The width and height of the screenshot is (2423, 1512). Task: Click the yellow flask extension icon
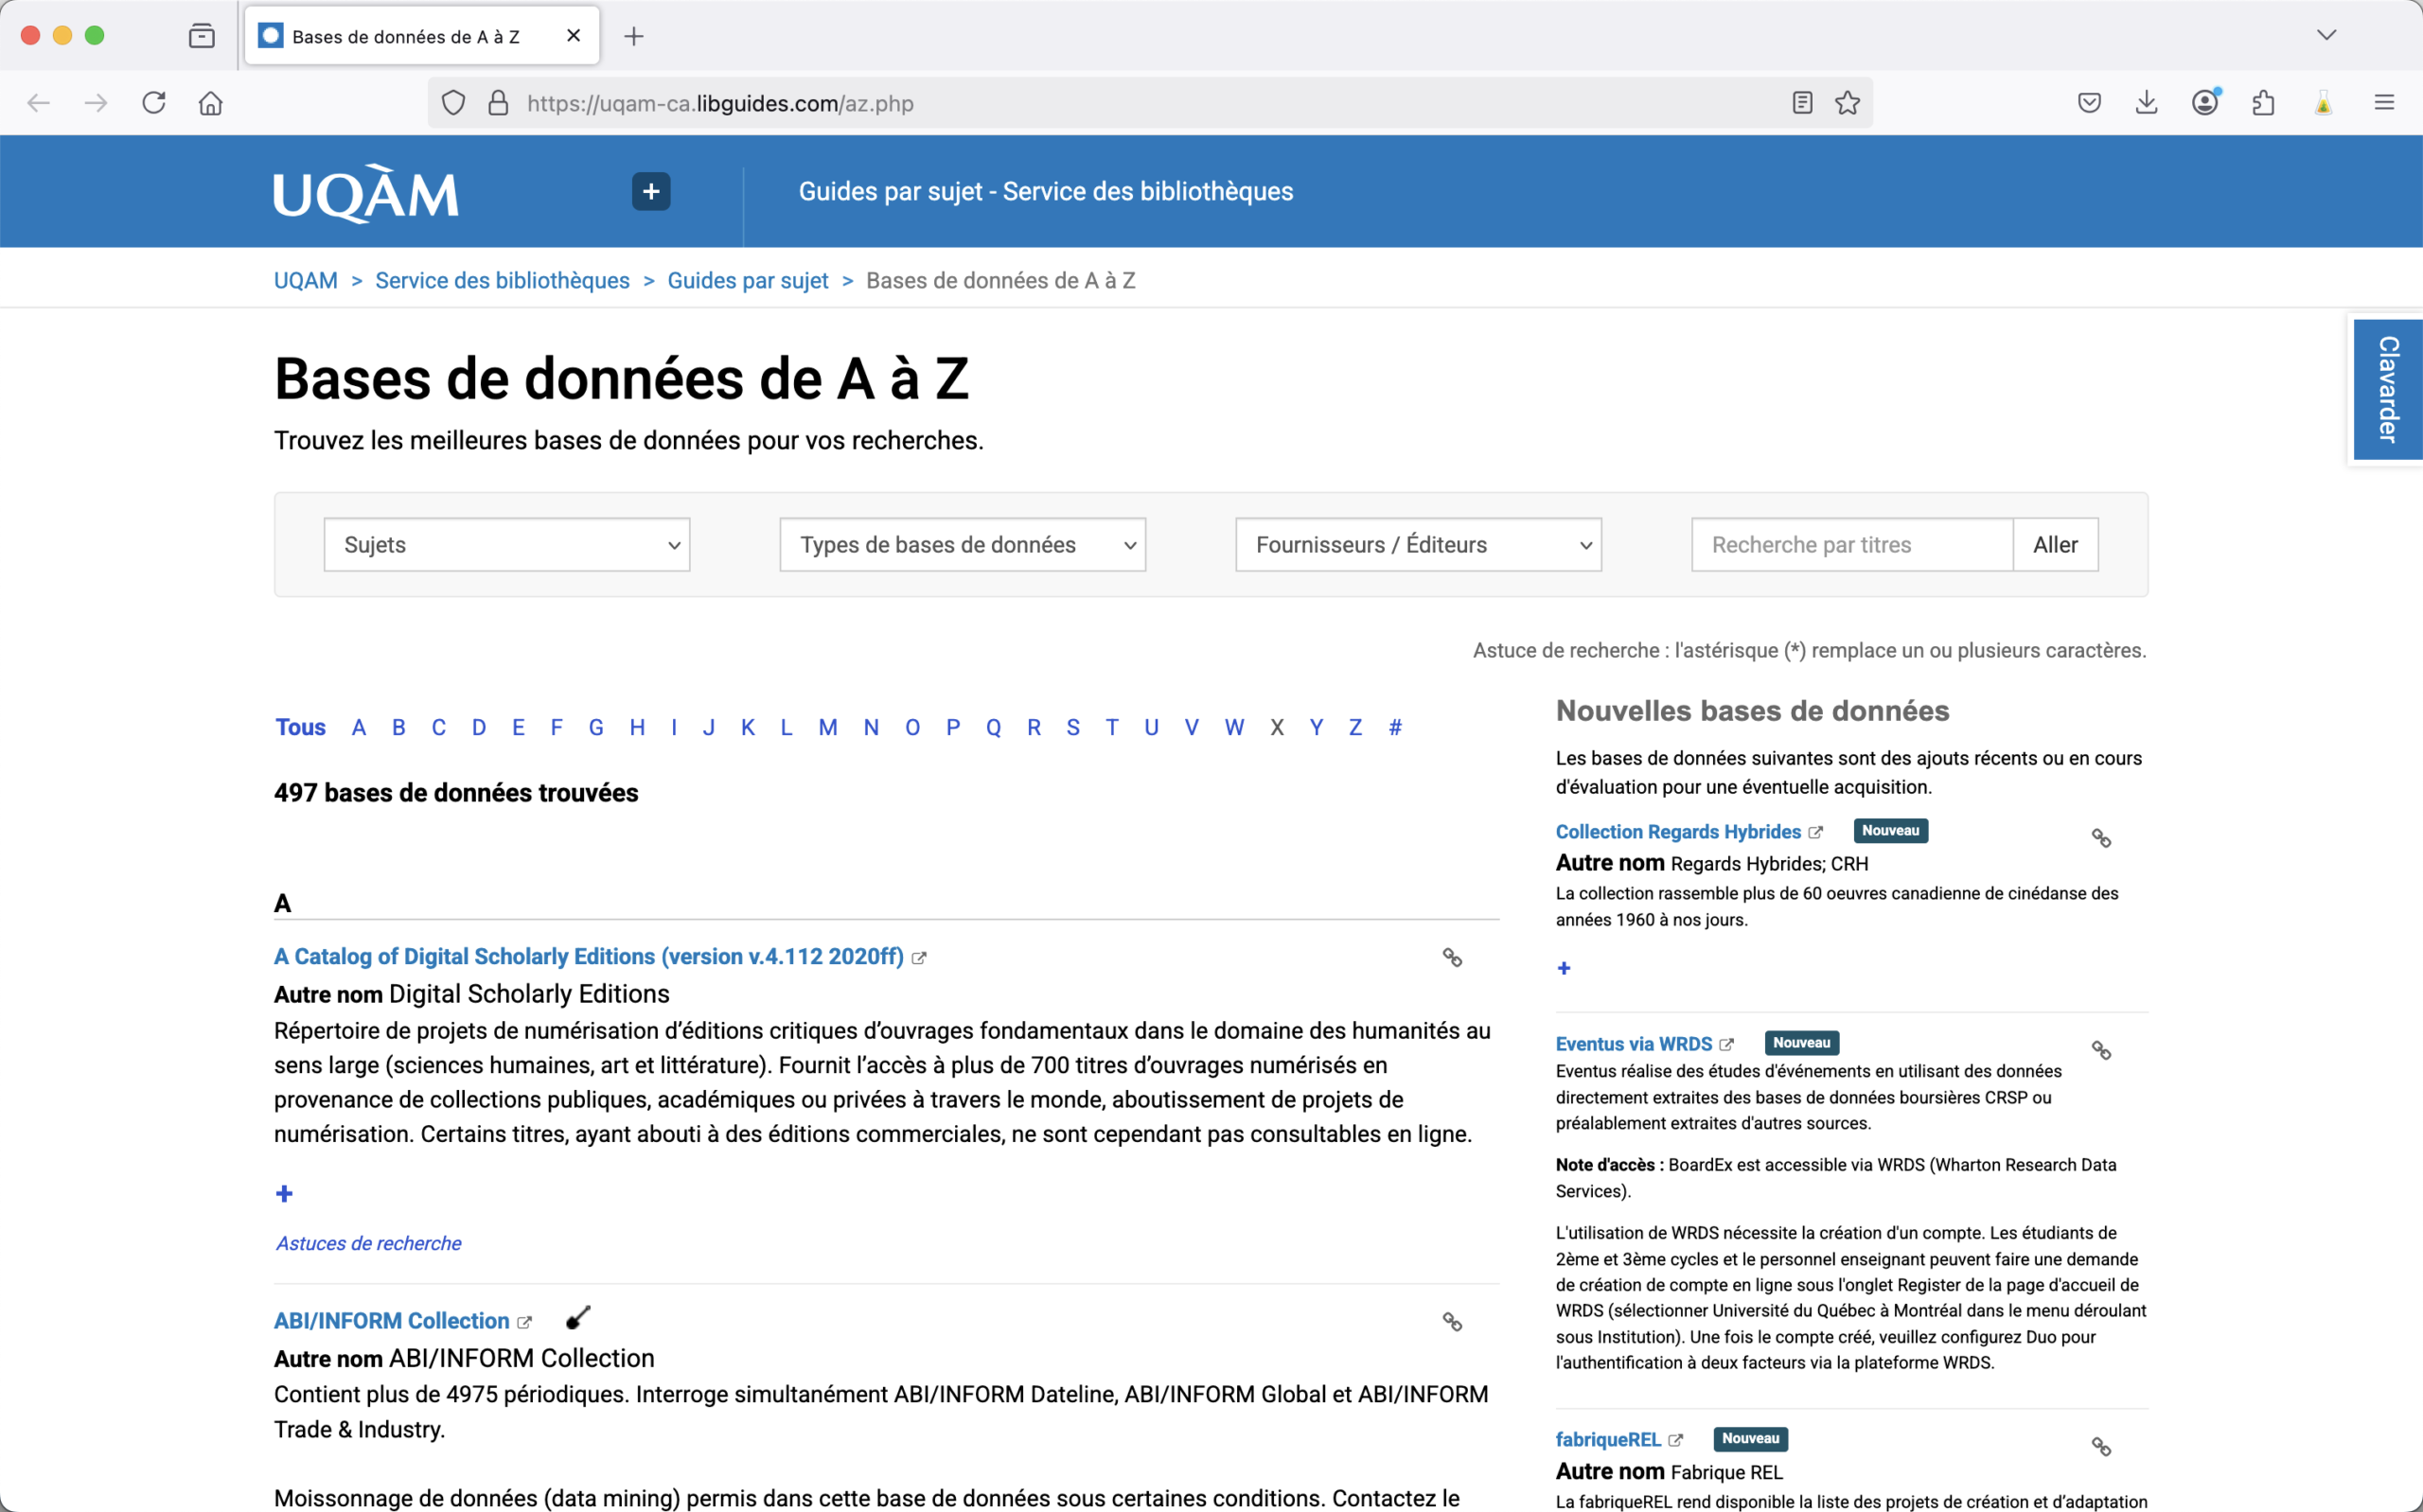[x=2323, y=103]
